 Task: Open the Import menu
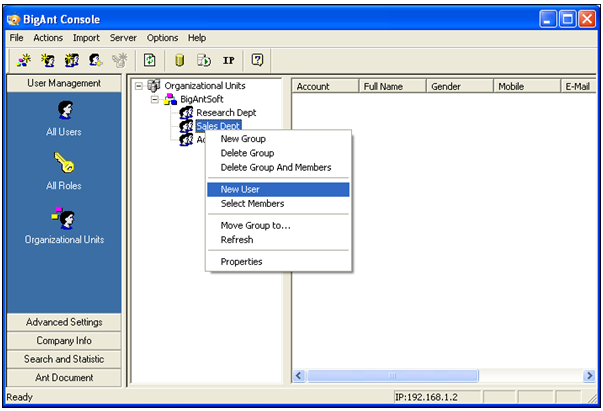coord(86,38)
